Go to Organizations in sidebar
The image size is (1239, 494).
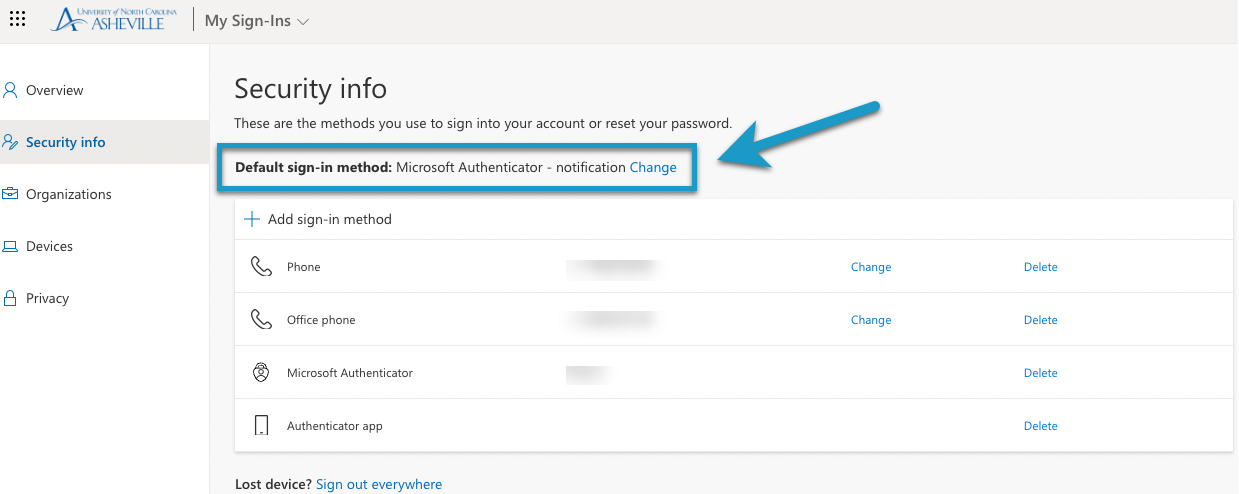[68, 194]
